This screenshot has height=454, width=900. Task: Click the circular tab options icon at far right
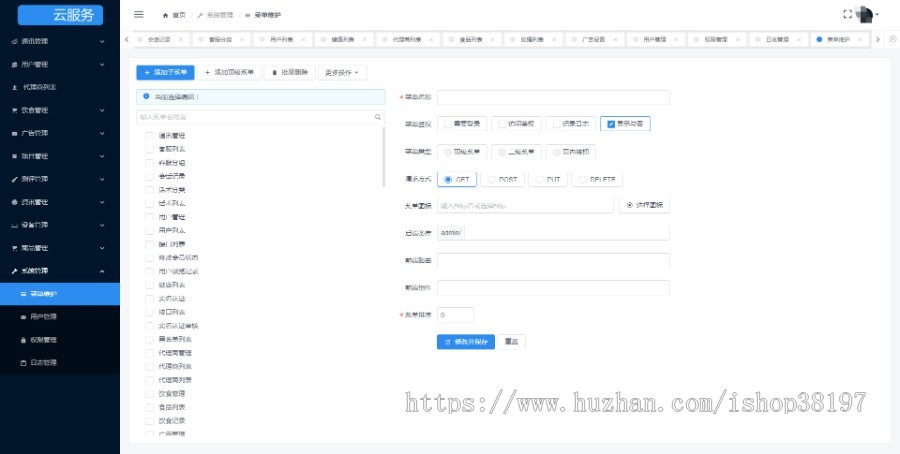click(x=893, y=39)
